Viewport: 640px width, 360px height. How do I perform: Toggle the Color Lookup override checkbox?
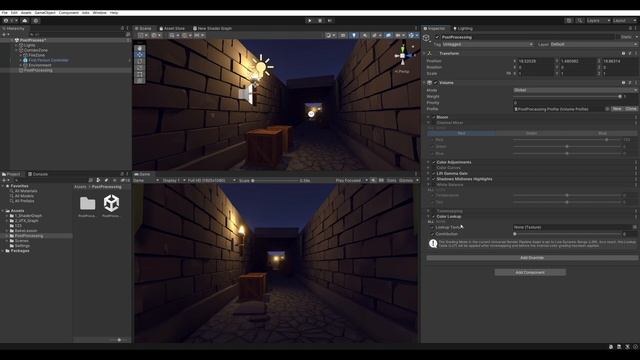tap(433, 216)
